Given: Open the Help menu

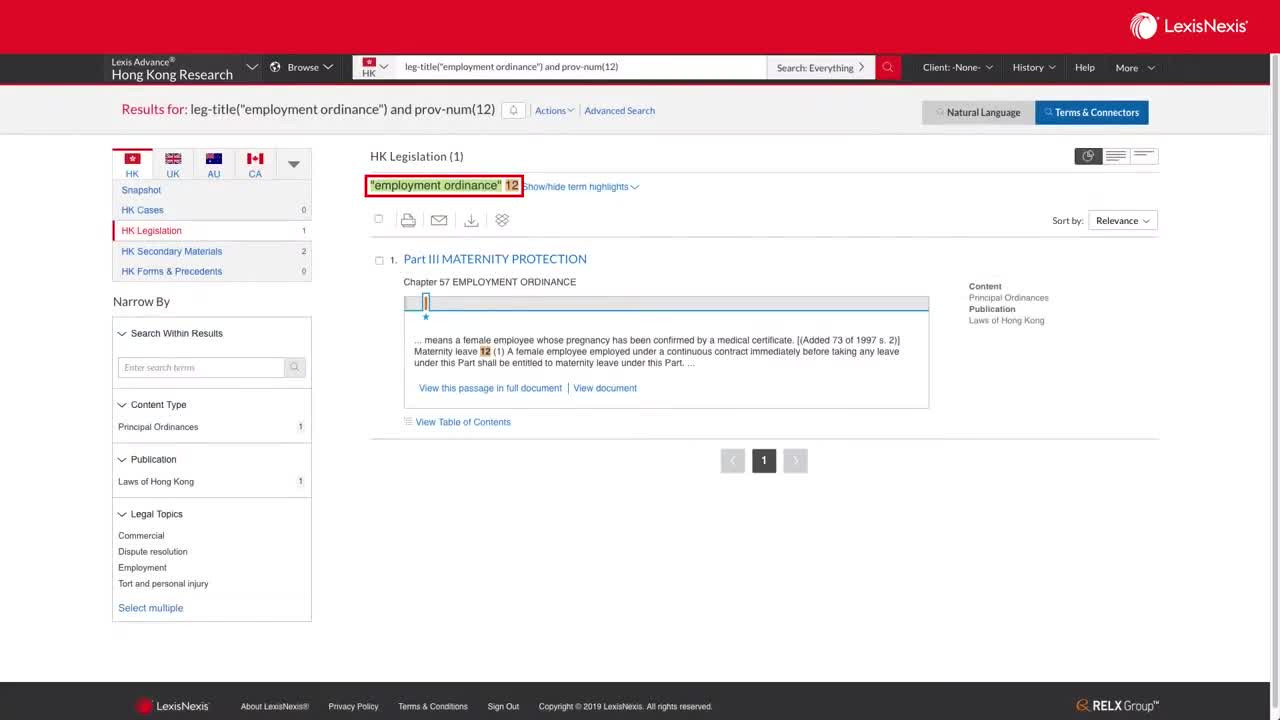Looking at the screenshot, I should pyautogui.click(x=1085, y=67).
